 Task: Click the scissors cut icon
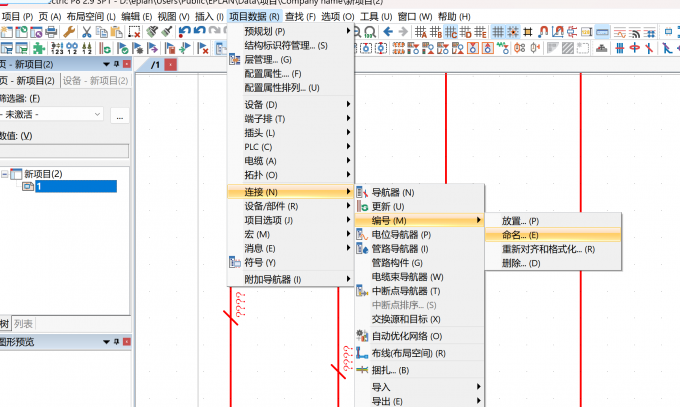[87, 32]
